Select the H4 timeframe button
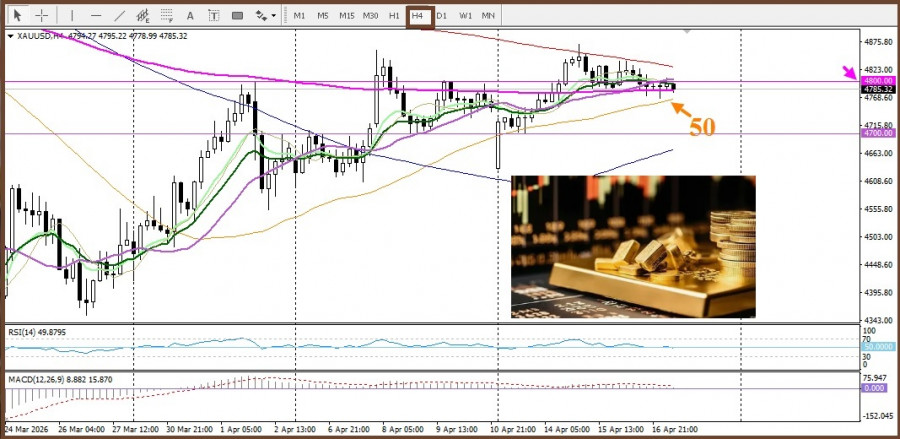 coord(417,16)
